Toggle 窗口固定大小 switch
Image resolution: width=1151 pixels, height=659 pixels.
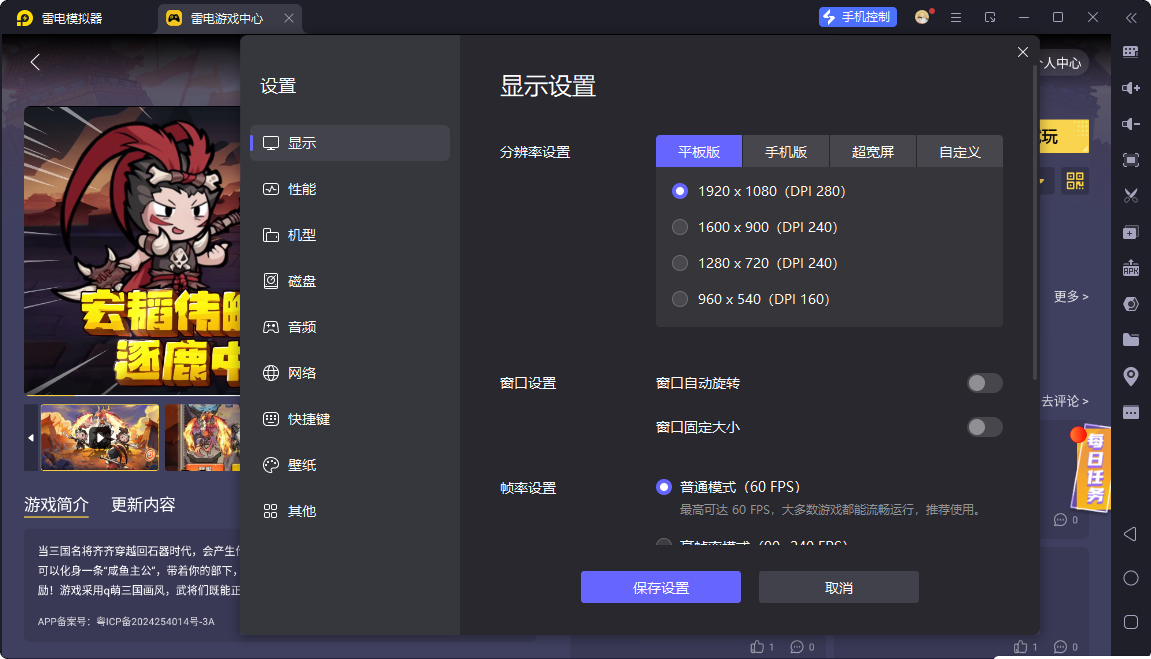(x=984, y=427)
